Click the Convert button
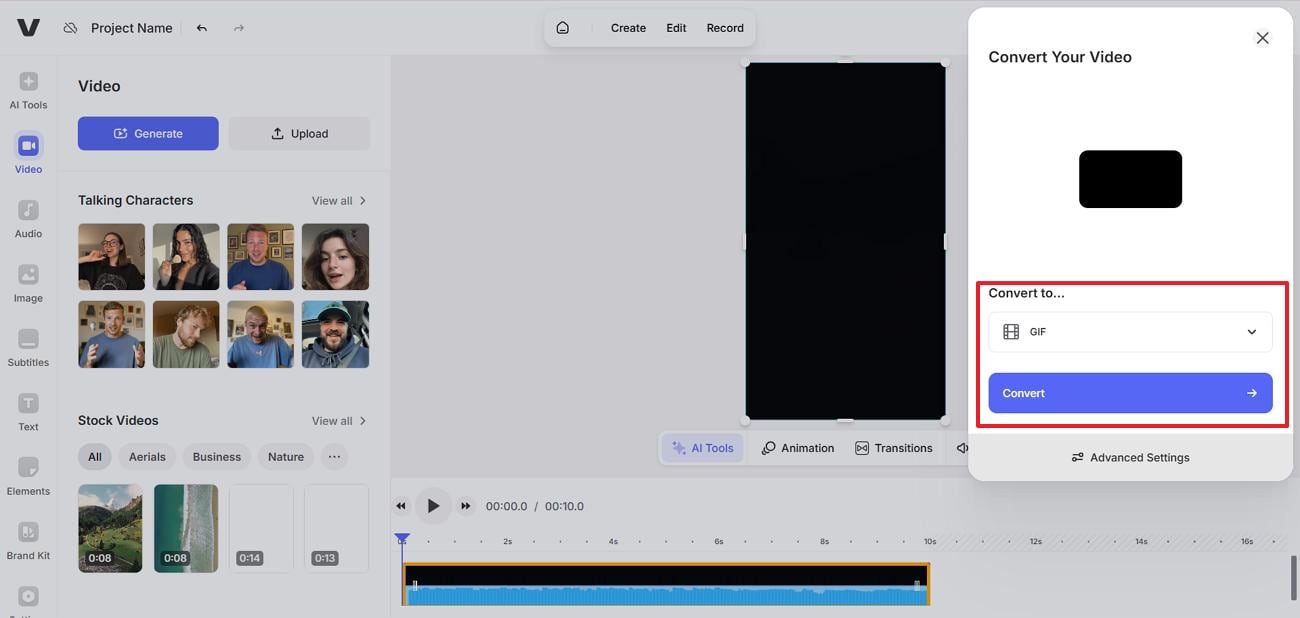This screenshot has height=618, width=1300. coord(1130,392)
